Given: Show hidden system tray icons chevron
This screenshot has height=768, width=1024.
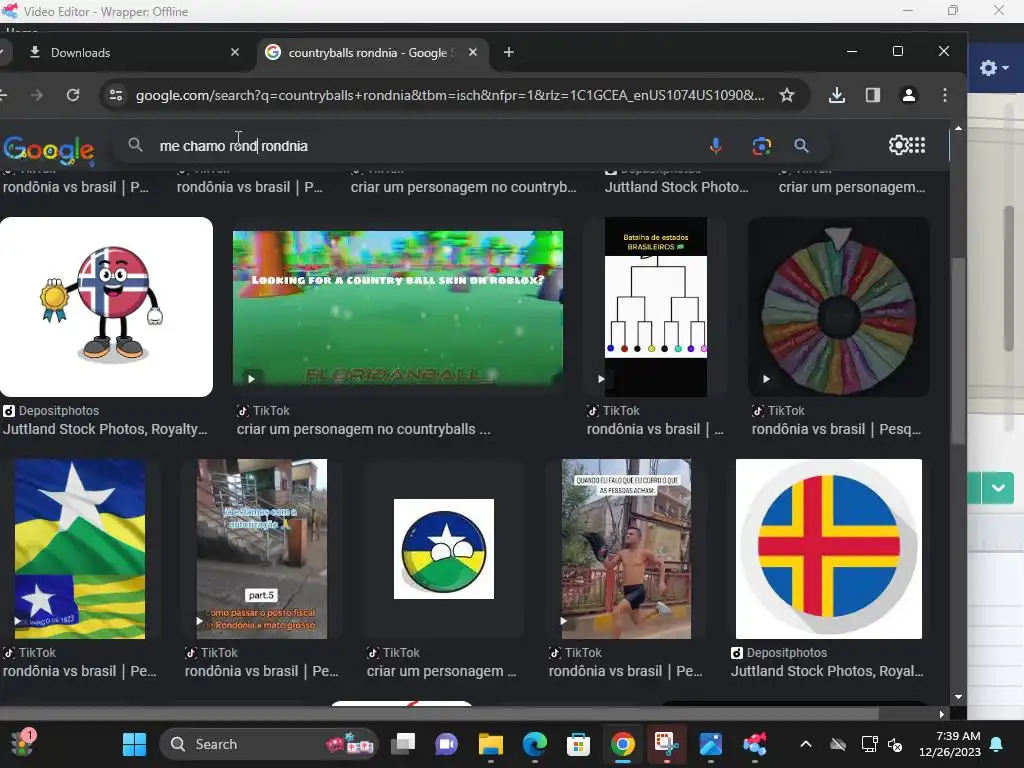Looking at the screenshot, I should (806, 744).
